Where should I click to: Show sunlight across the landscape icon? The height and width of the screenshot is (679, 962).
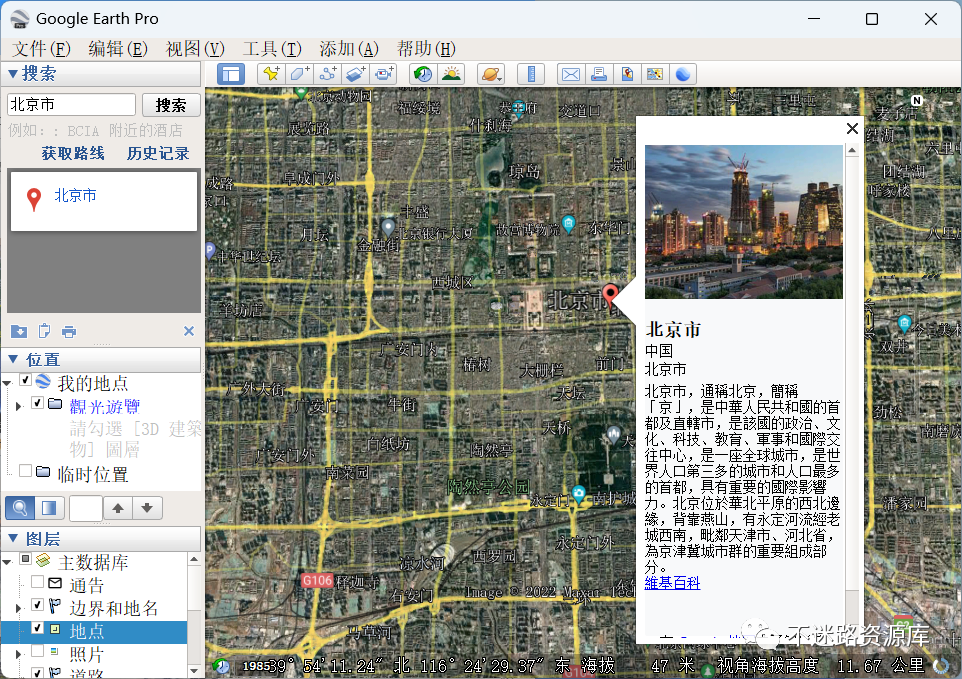pos(452,74)
